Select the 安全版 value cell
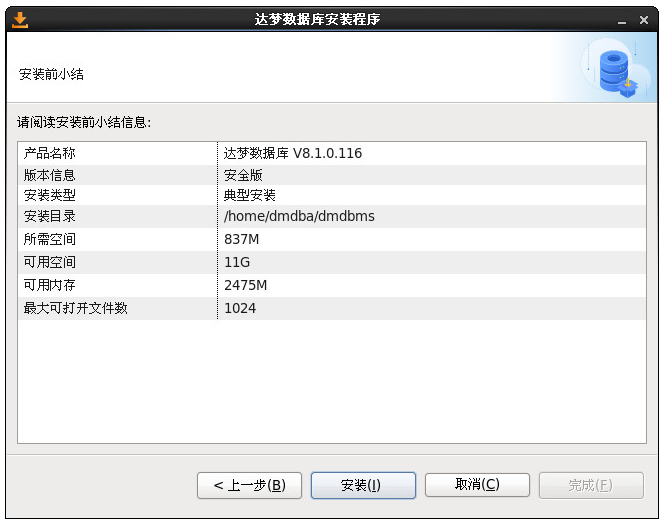Viewport: 664px width, 523px height. click(243, 175)
